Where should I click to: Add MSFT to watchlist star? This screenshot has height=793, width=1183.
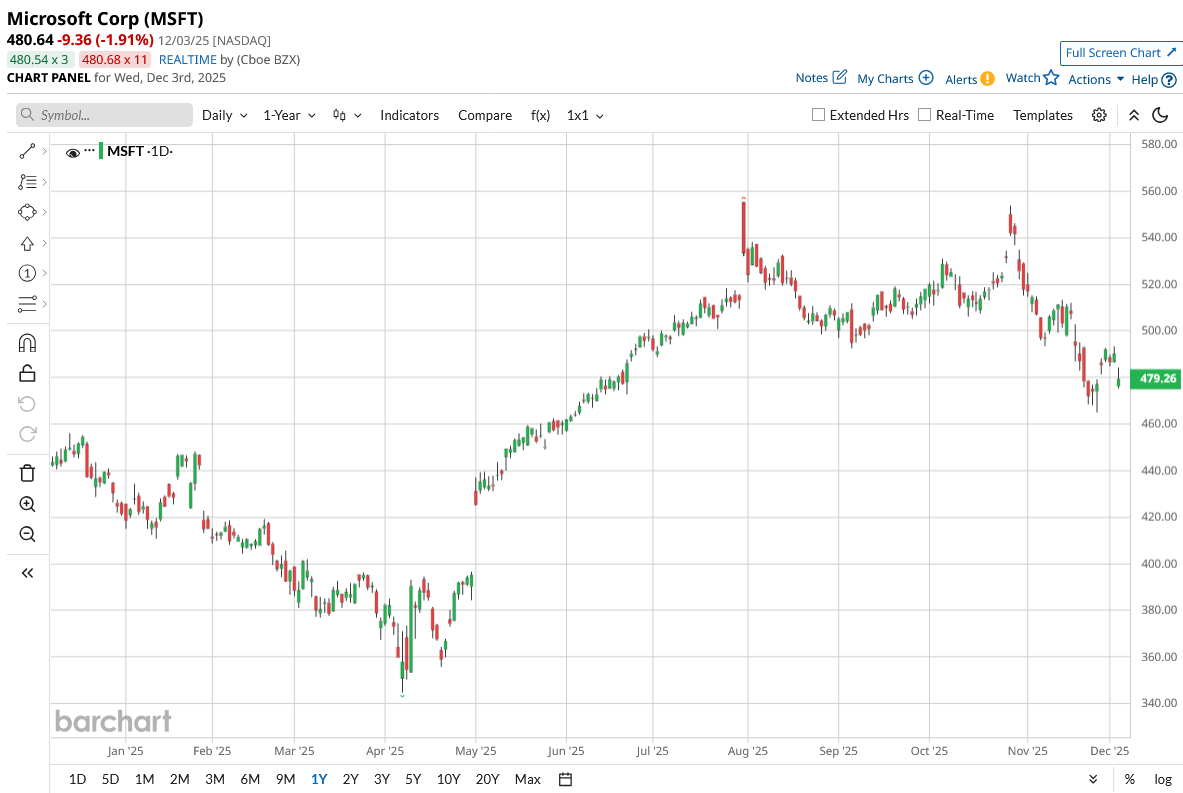click(x=1051, y=78)
